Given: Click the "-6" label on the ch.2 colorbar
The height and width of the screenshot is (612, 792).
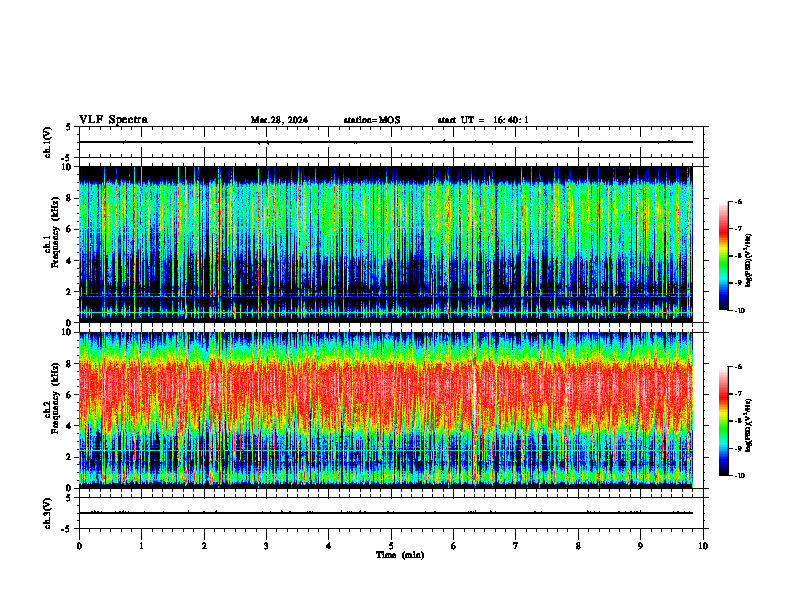Looking at the screenshot, I should 738,367.
